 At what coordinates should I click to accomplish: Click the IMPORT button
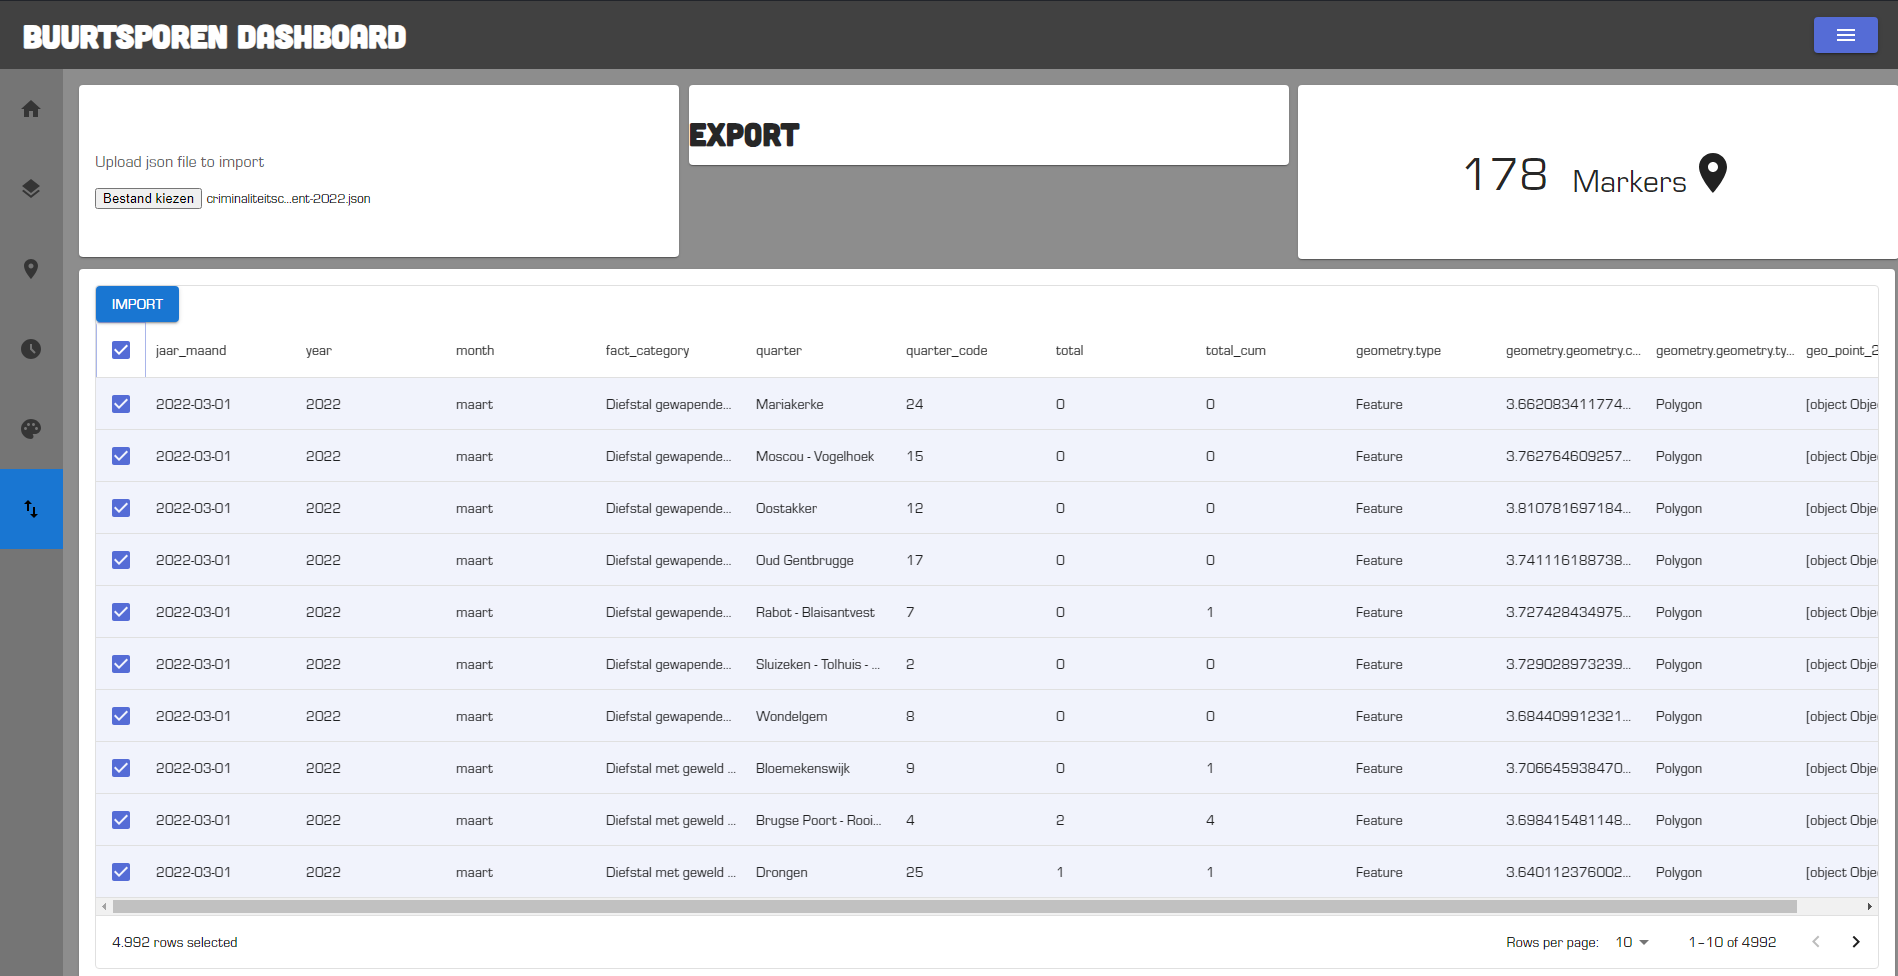tap(137, 304)
